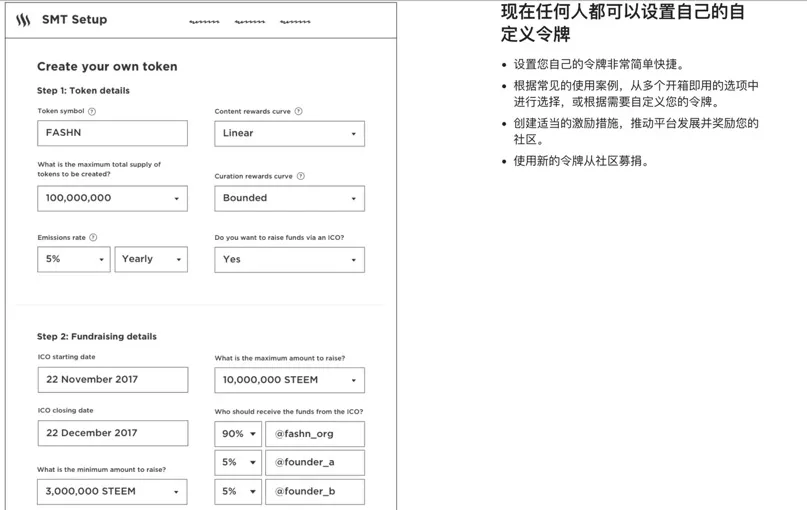Open the Yearly emissions period dropdown
The height and width of the screenshot is (510, 807).
click(151, 259)
